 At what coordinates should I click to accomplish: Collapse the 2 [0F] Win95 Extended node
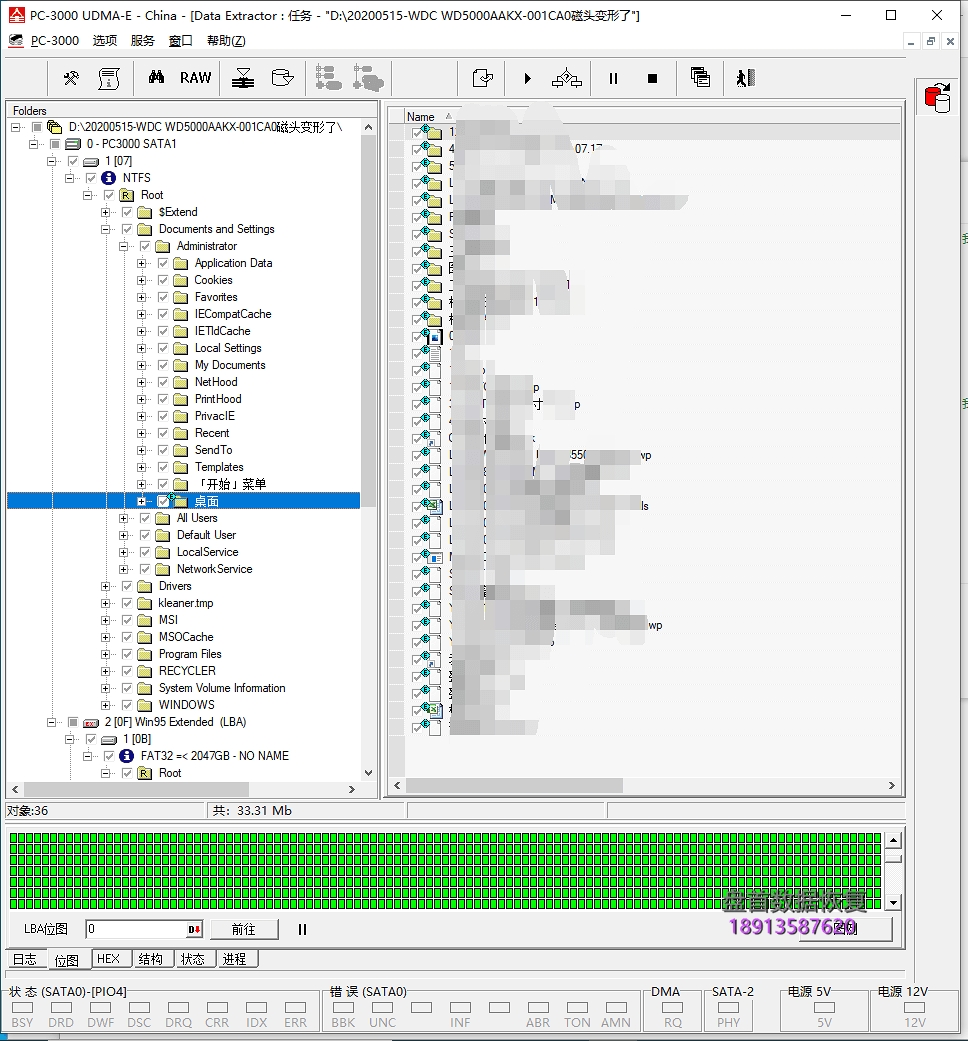point(51,722)
